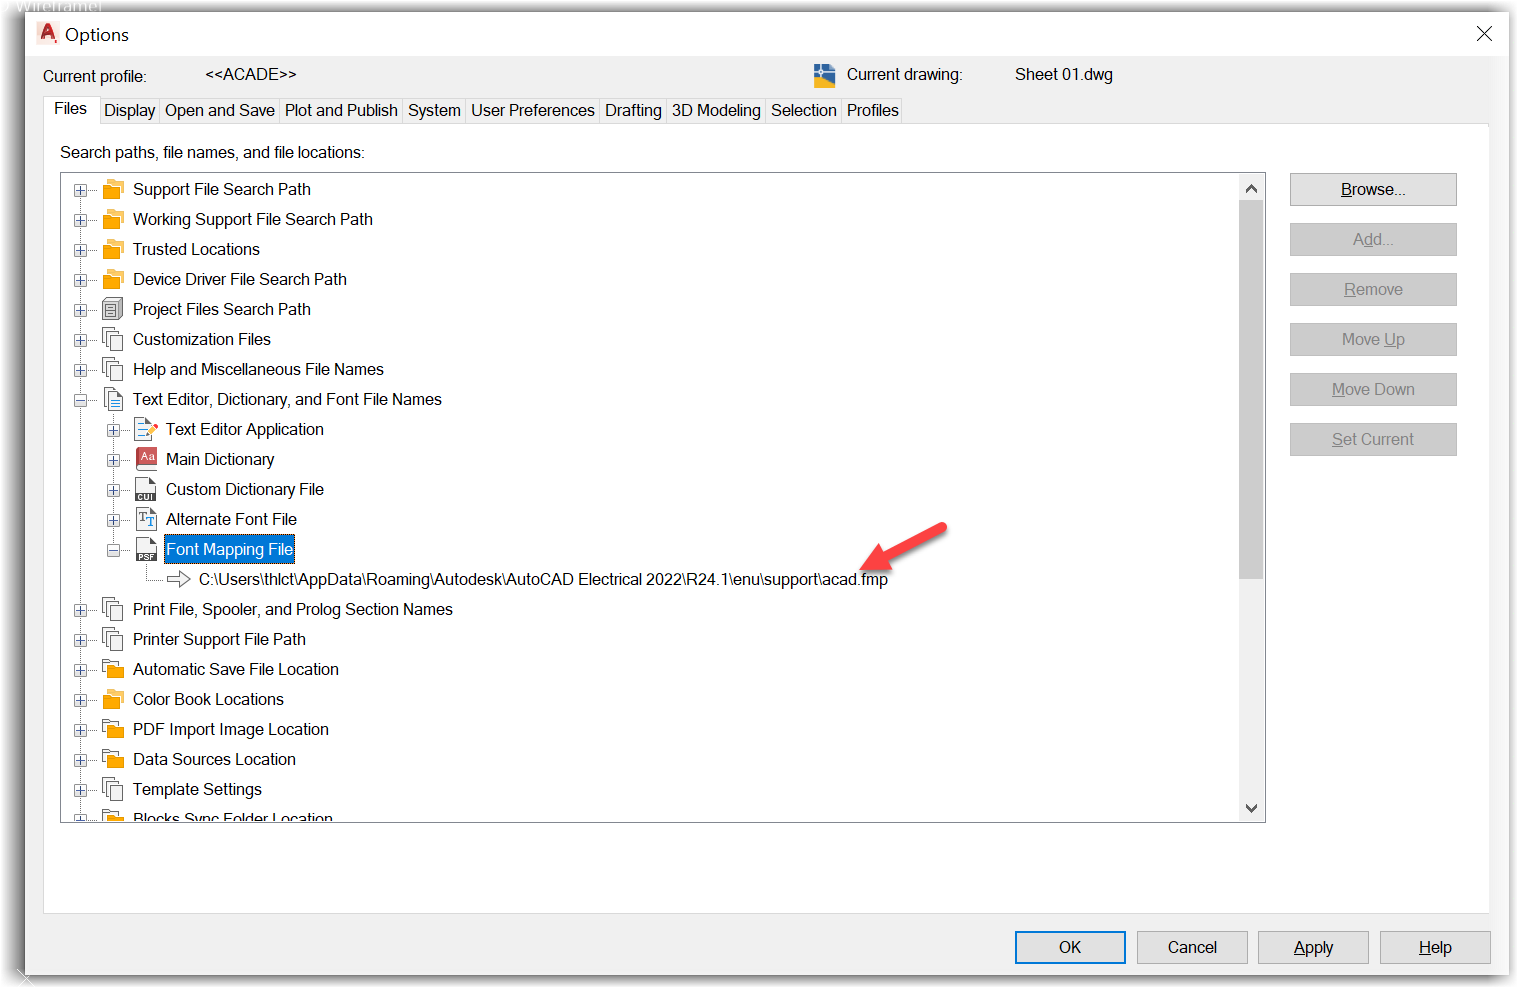The width and height of the screenshot is (1518, 988).
Task: Select the acad.fmp file path entry
Action: (543, 579)
